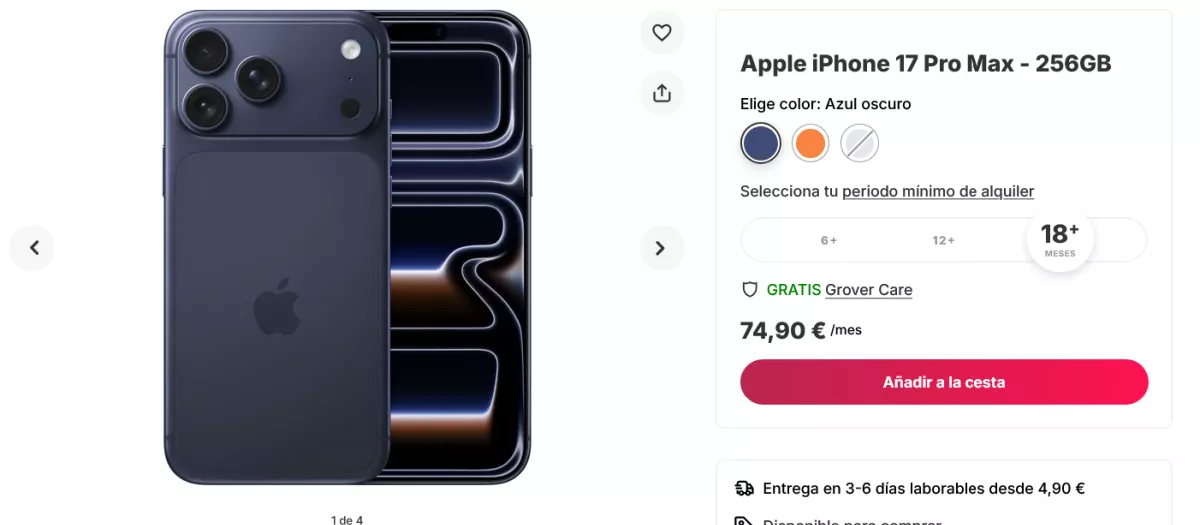Show the next product image
Viewport: 1200px width, 525px height.
pyautogui.click(x=661, y=248)
